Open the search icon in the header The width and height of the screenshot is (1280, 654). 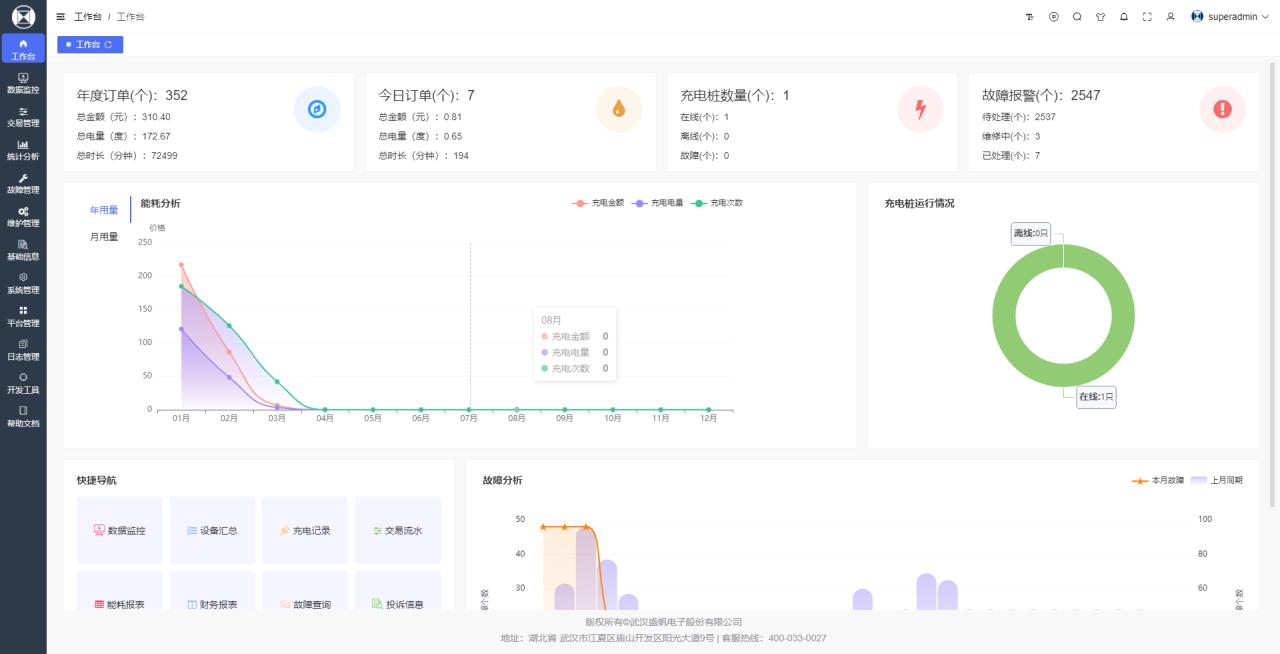pos(1078,17)
